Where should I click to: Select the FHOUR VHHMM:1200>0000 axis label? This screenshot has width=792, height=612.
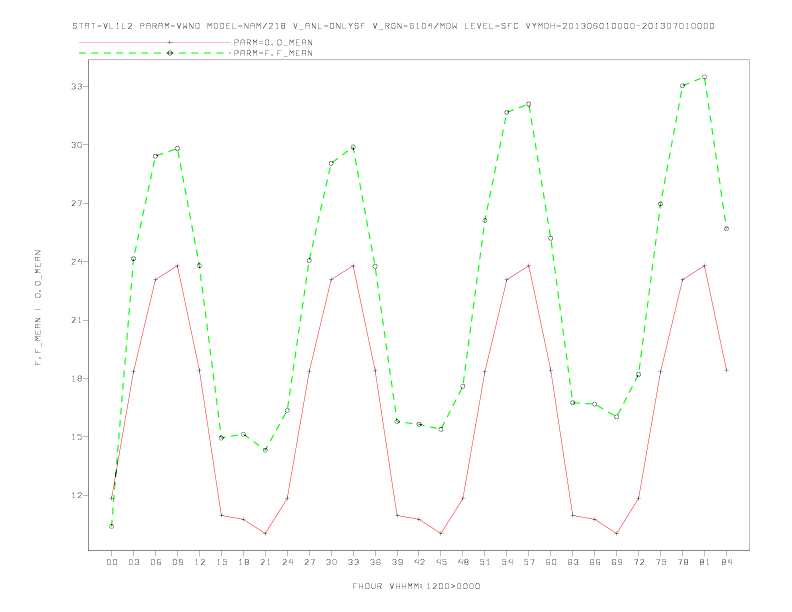[x=416, y=586]
